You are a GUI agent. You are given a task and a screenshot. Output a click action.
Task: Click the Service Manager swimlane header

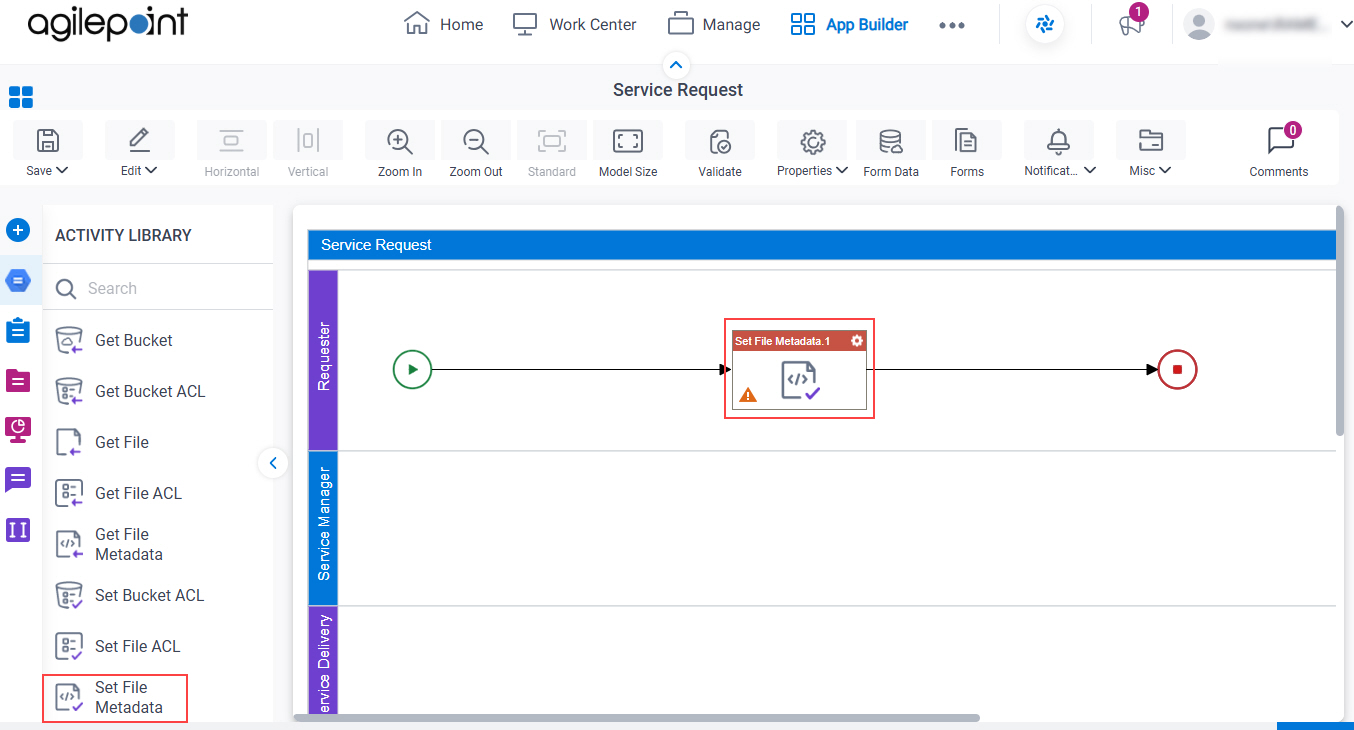[324, 528]
